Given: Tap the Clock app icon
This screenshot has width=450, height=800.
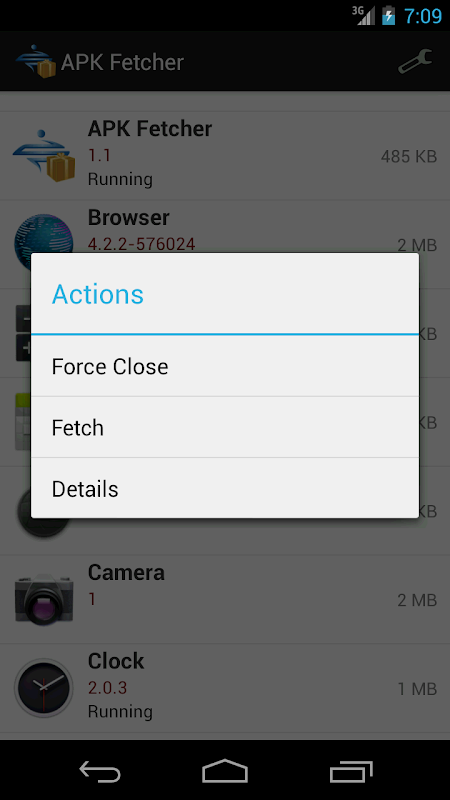Looking at the screenshot, I should (x=44, y=688).
